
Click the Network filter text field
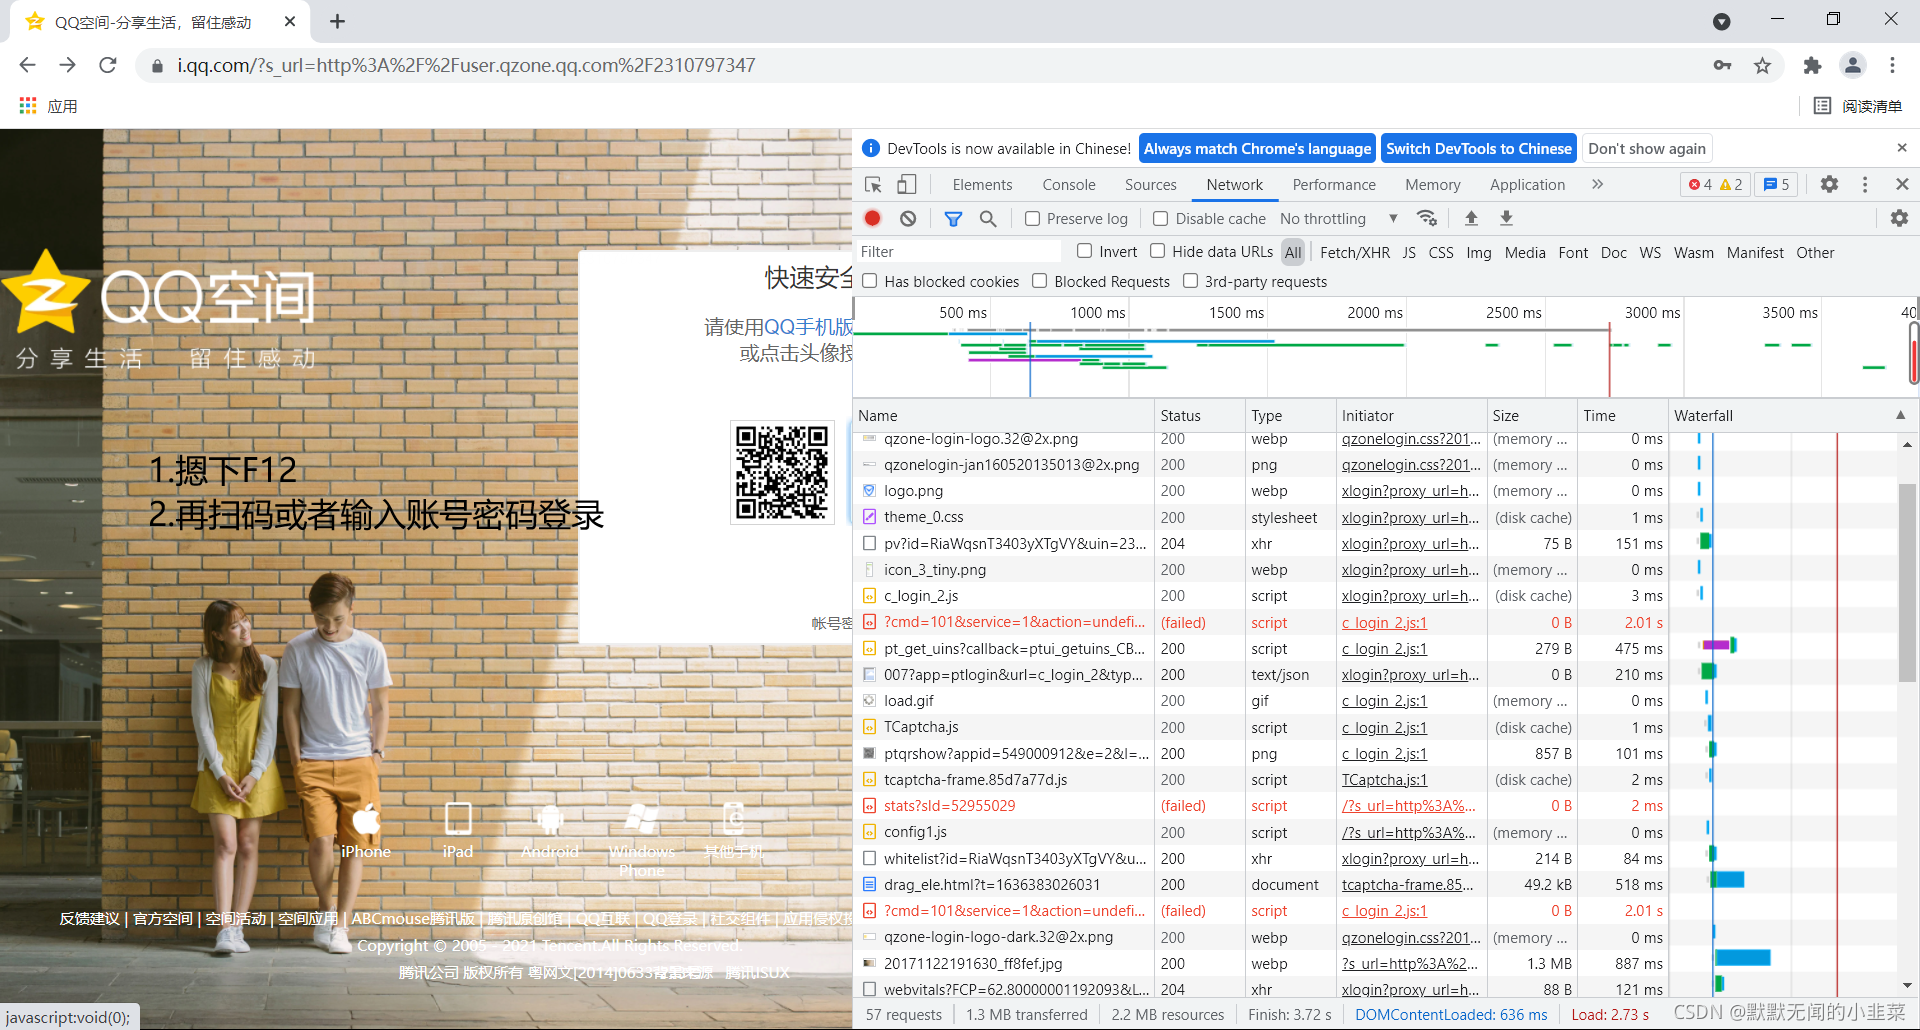click(957, 252)
